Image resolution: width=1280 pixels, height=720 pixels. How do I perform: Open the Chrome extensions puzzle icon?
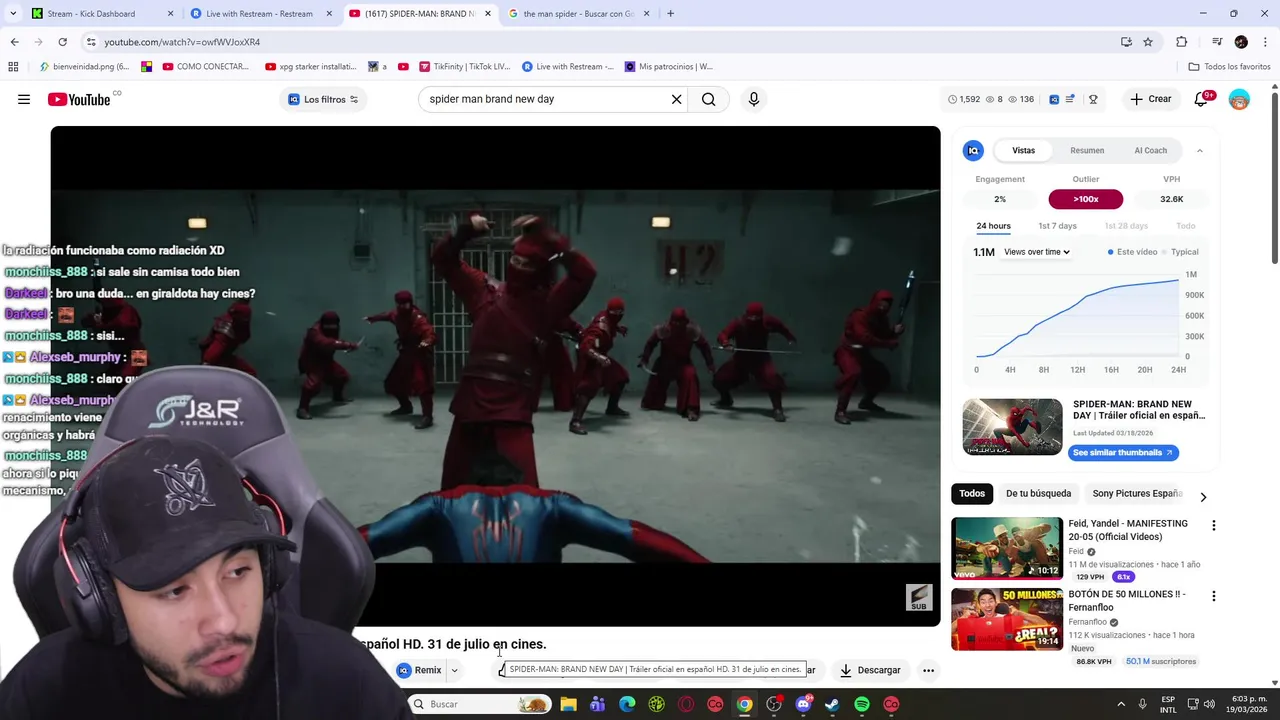(1182, 42)
